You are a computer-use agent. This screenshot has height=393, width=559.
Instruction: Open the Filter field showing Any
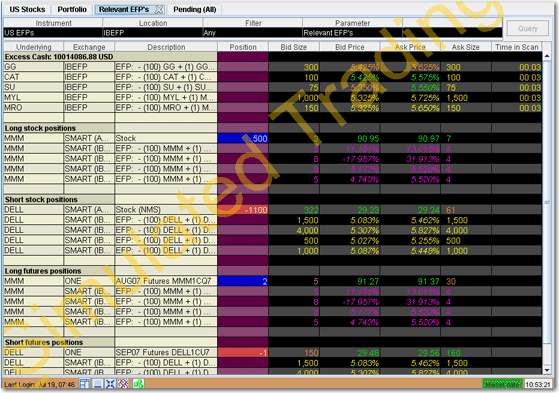pyautogui.click(x=253, y=33)
